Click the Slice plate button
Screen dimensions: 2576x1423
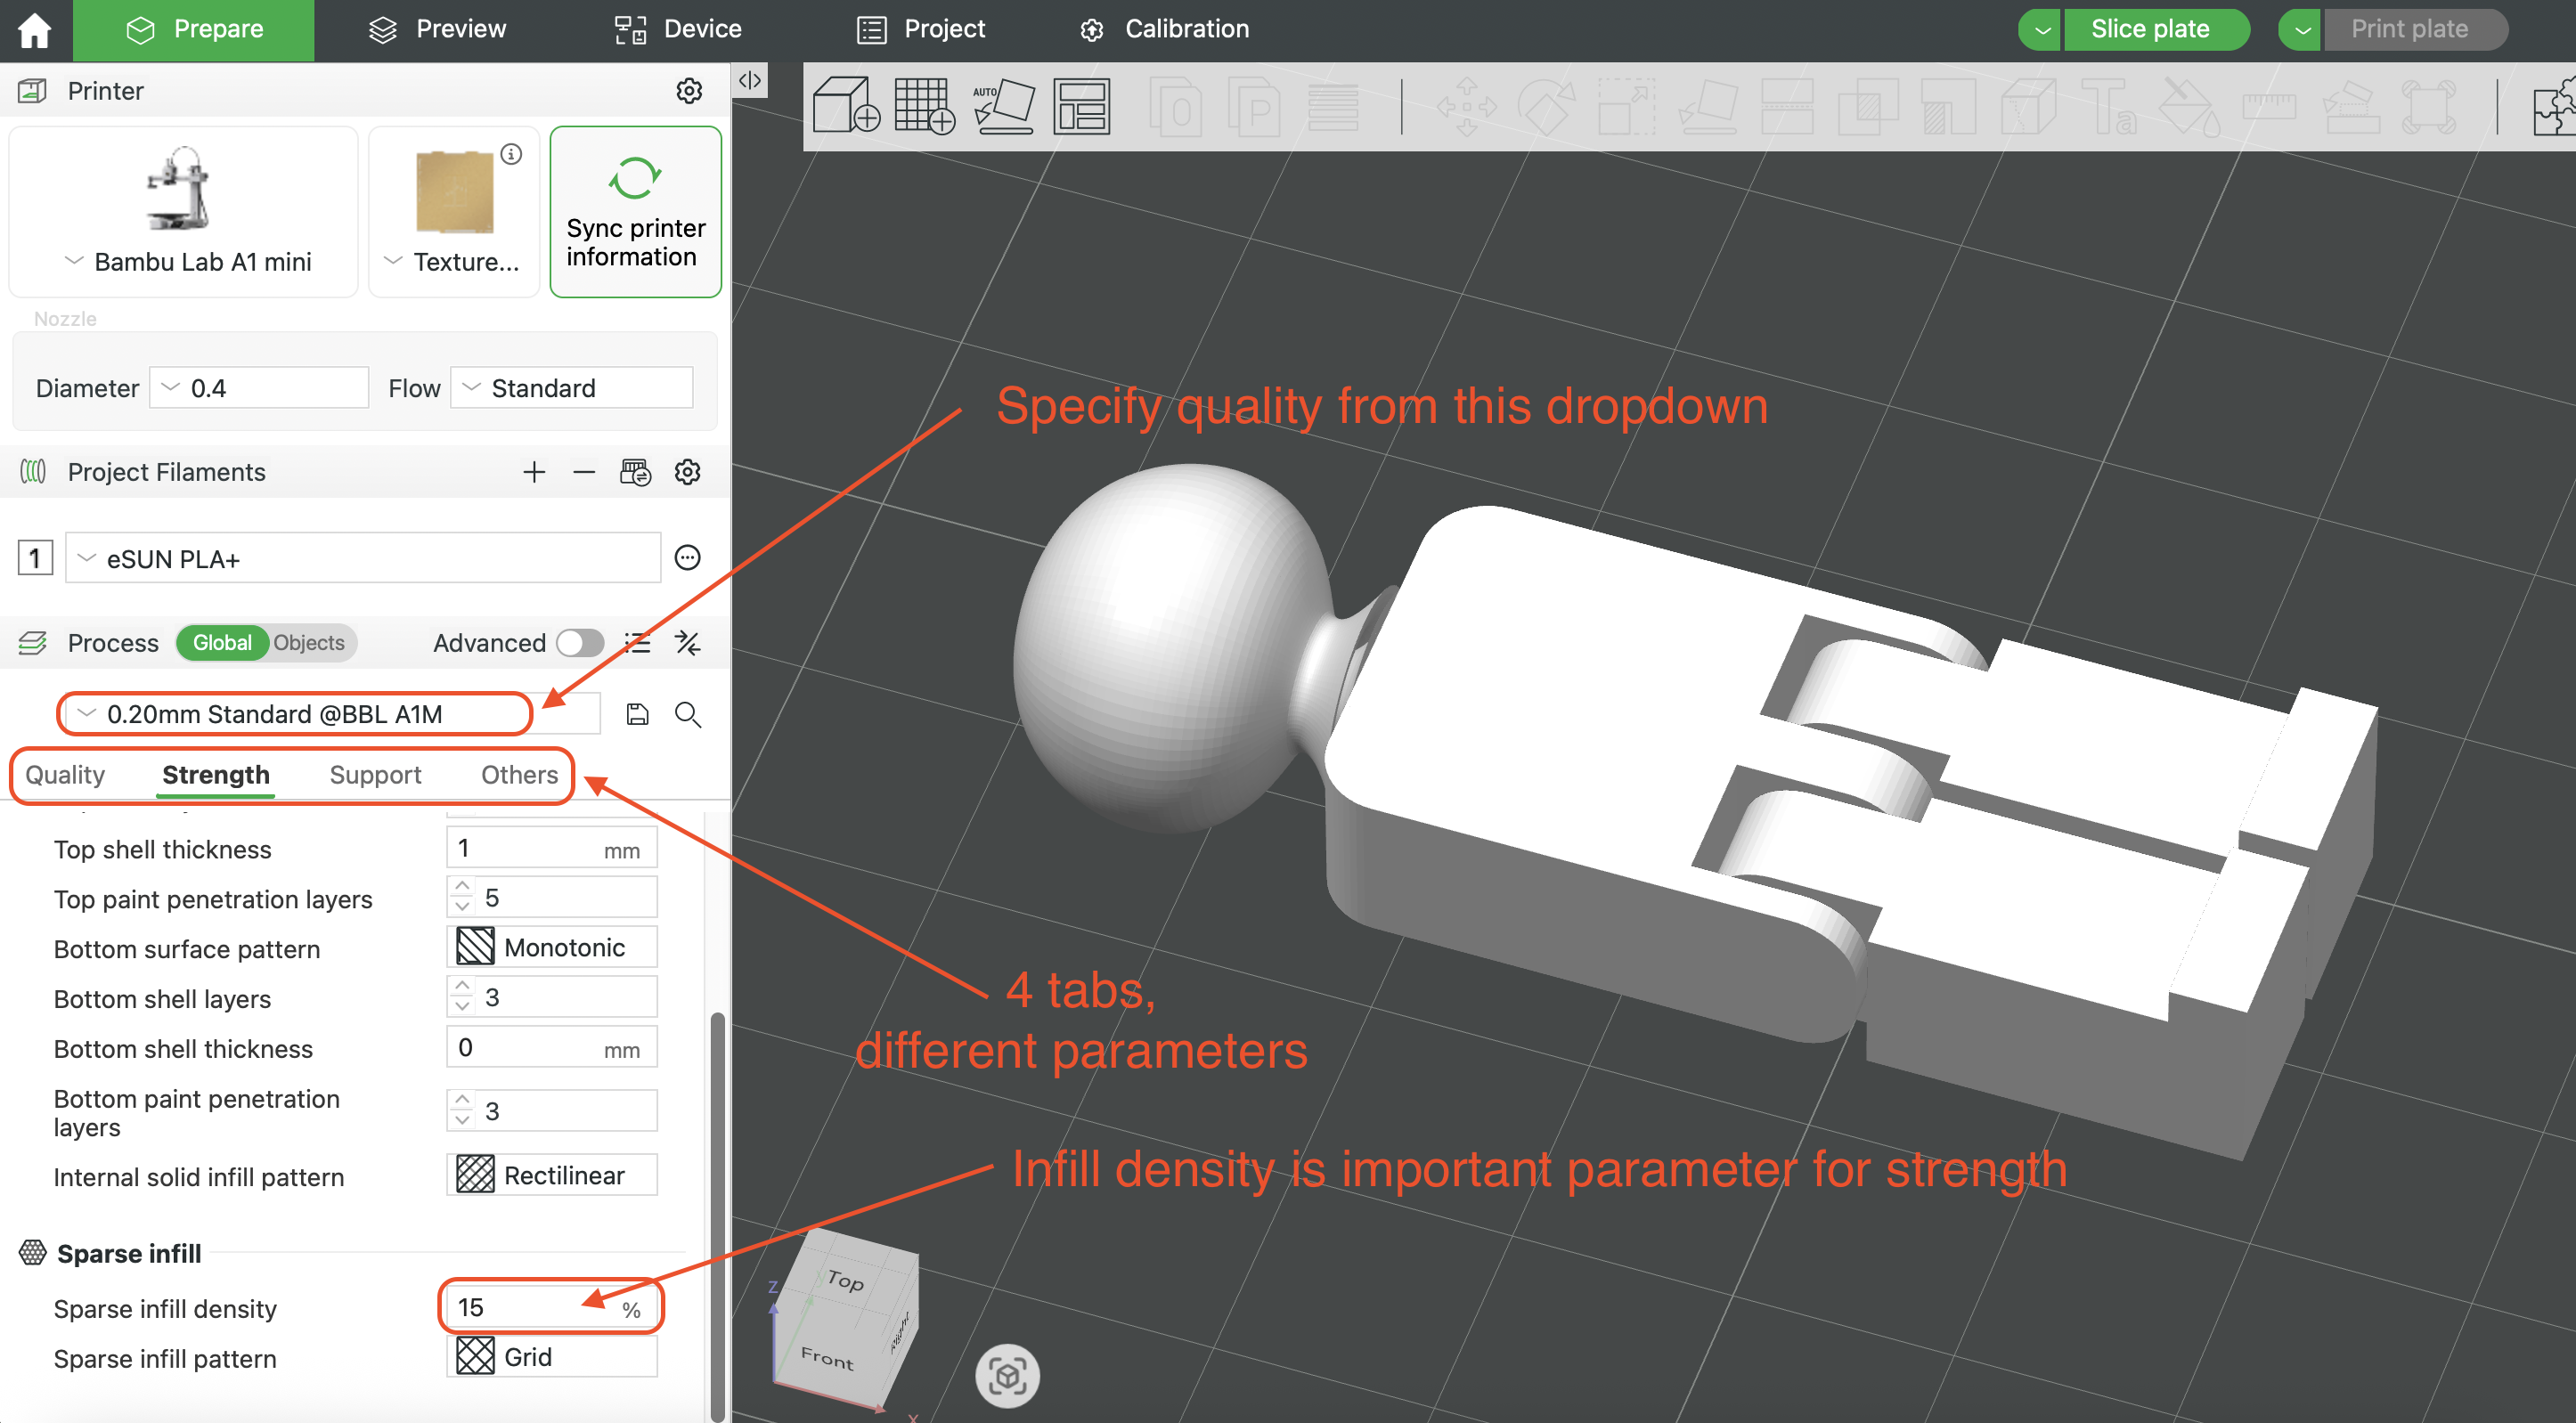pos(2150,29)
